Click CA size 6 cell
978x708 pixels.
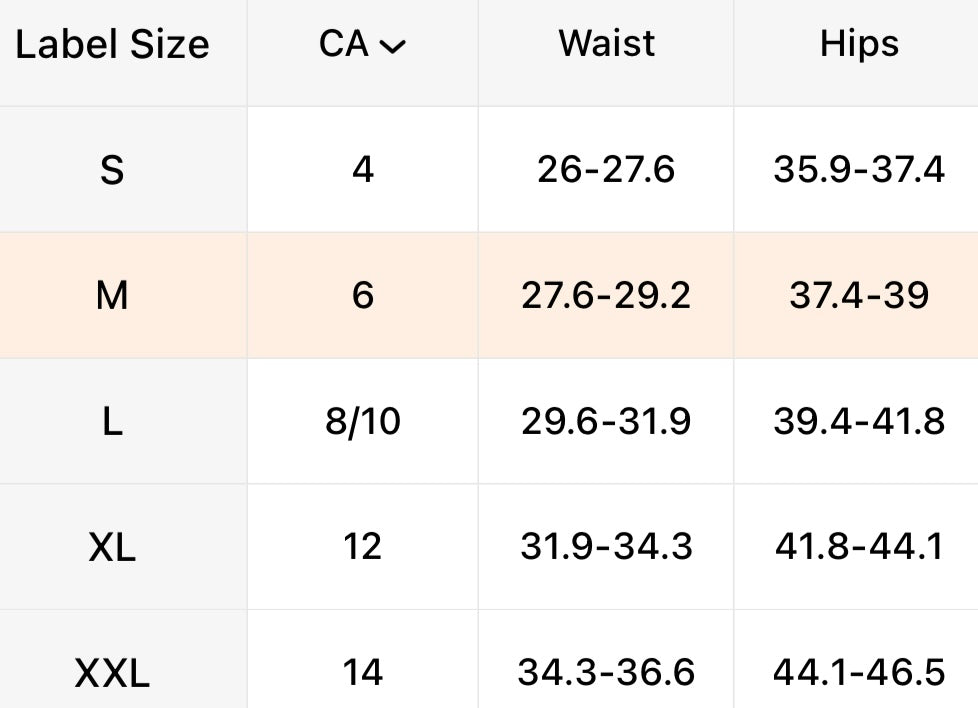point(363,296)
